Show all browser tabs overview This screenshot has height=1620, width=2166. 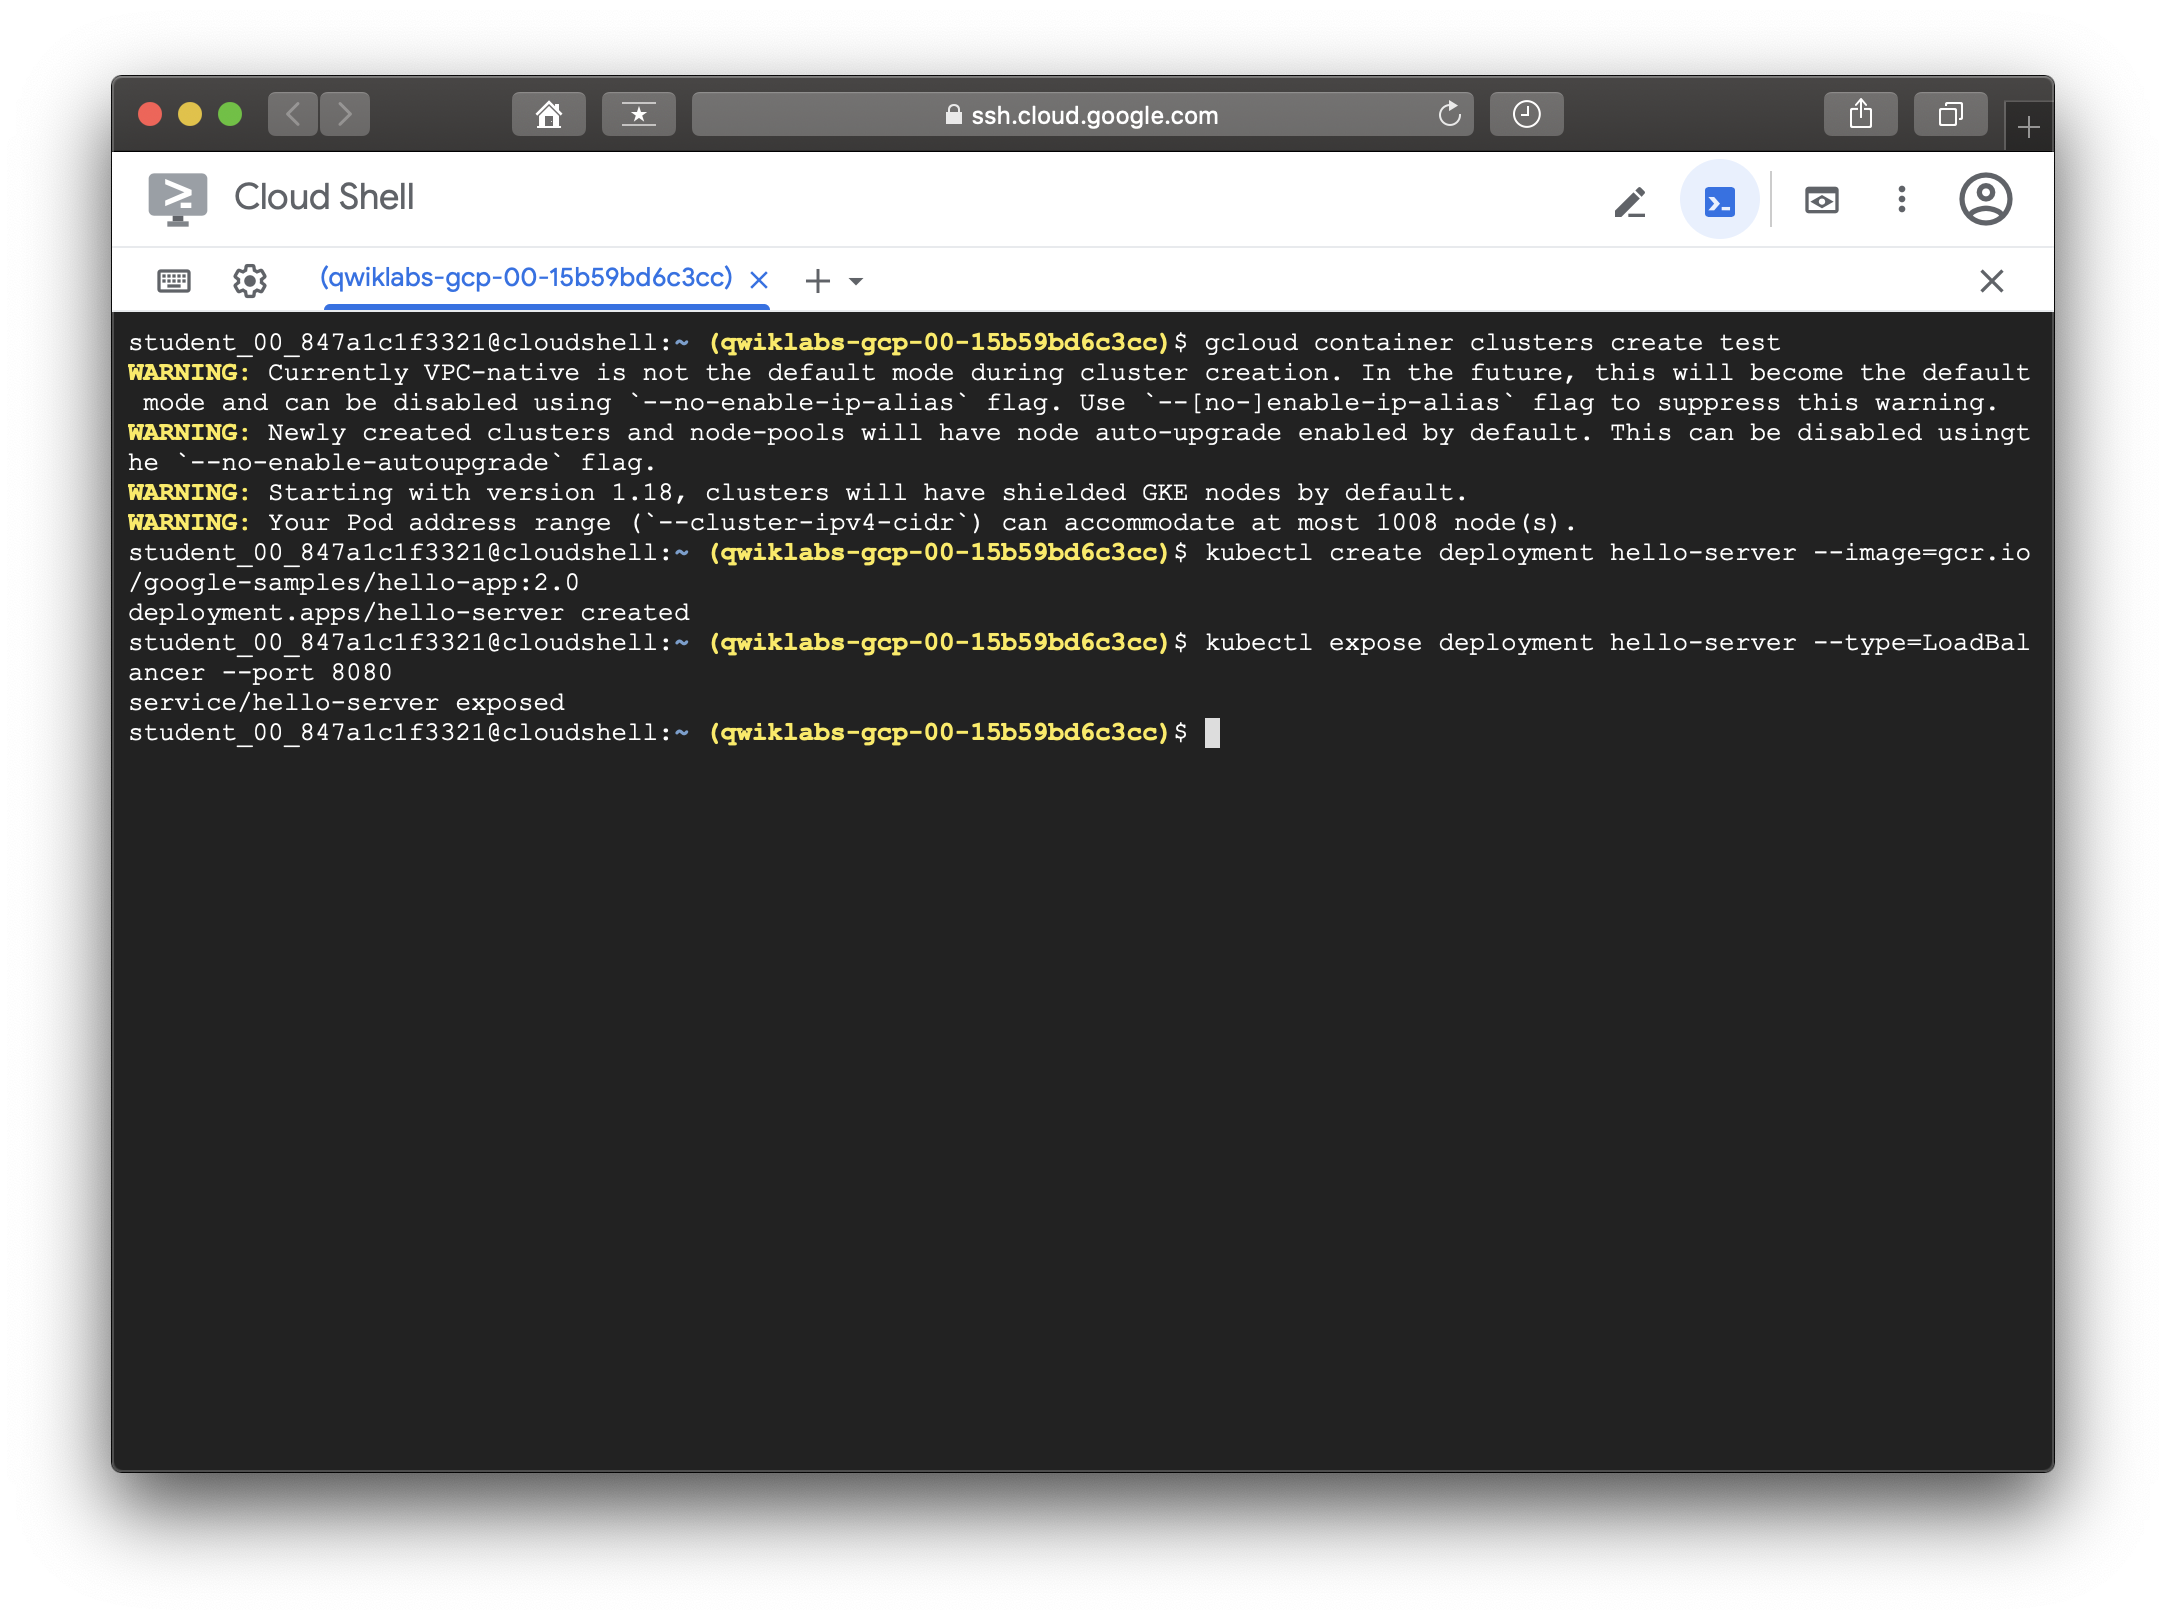pos(1950,115)
